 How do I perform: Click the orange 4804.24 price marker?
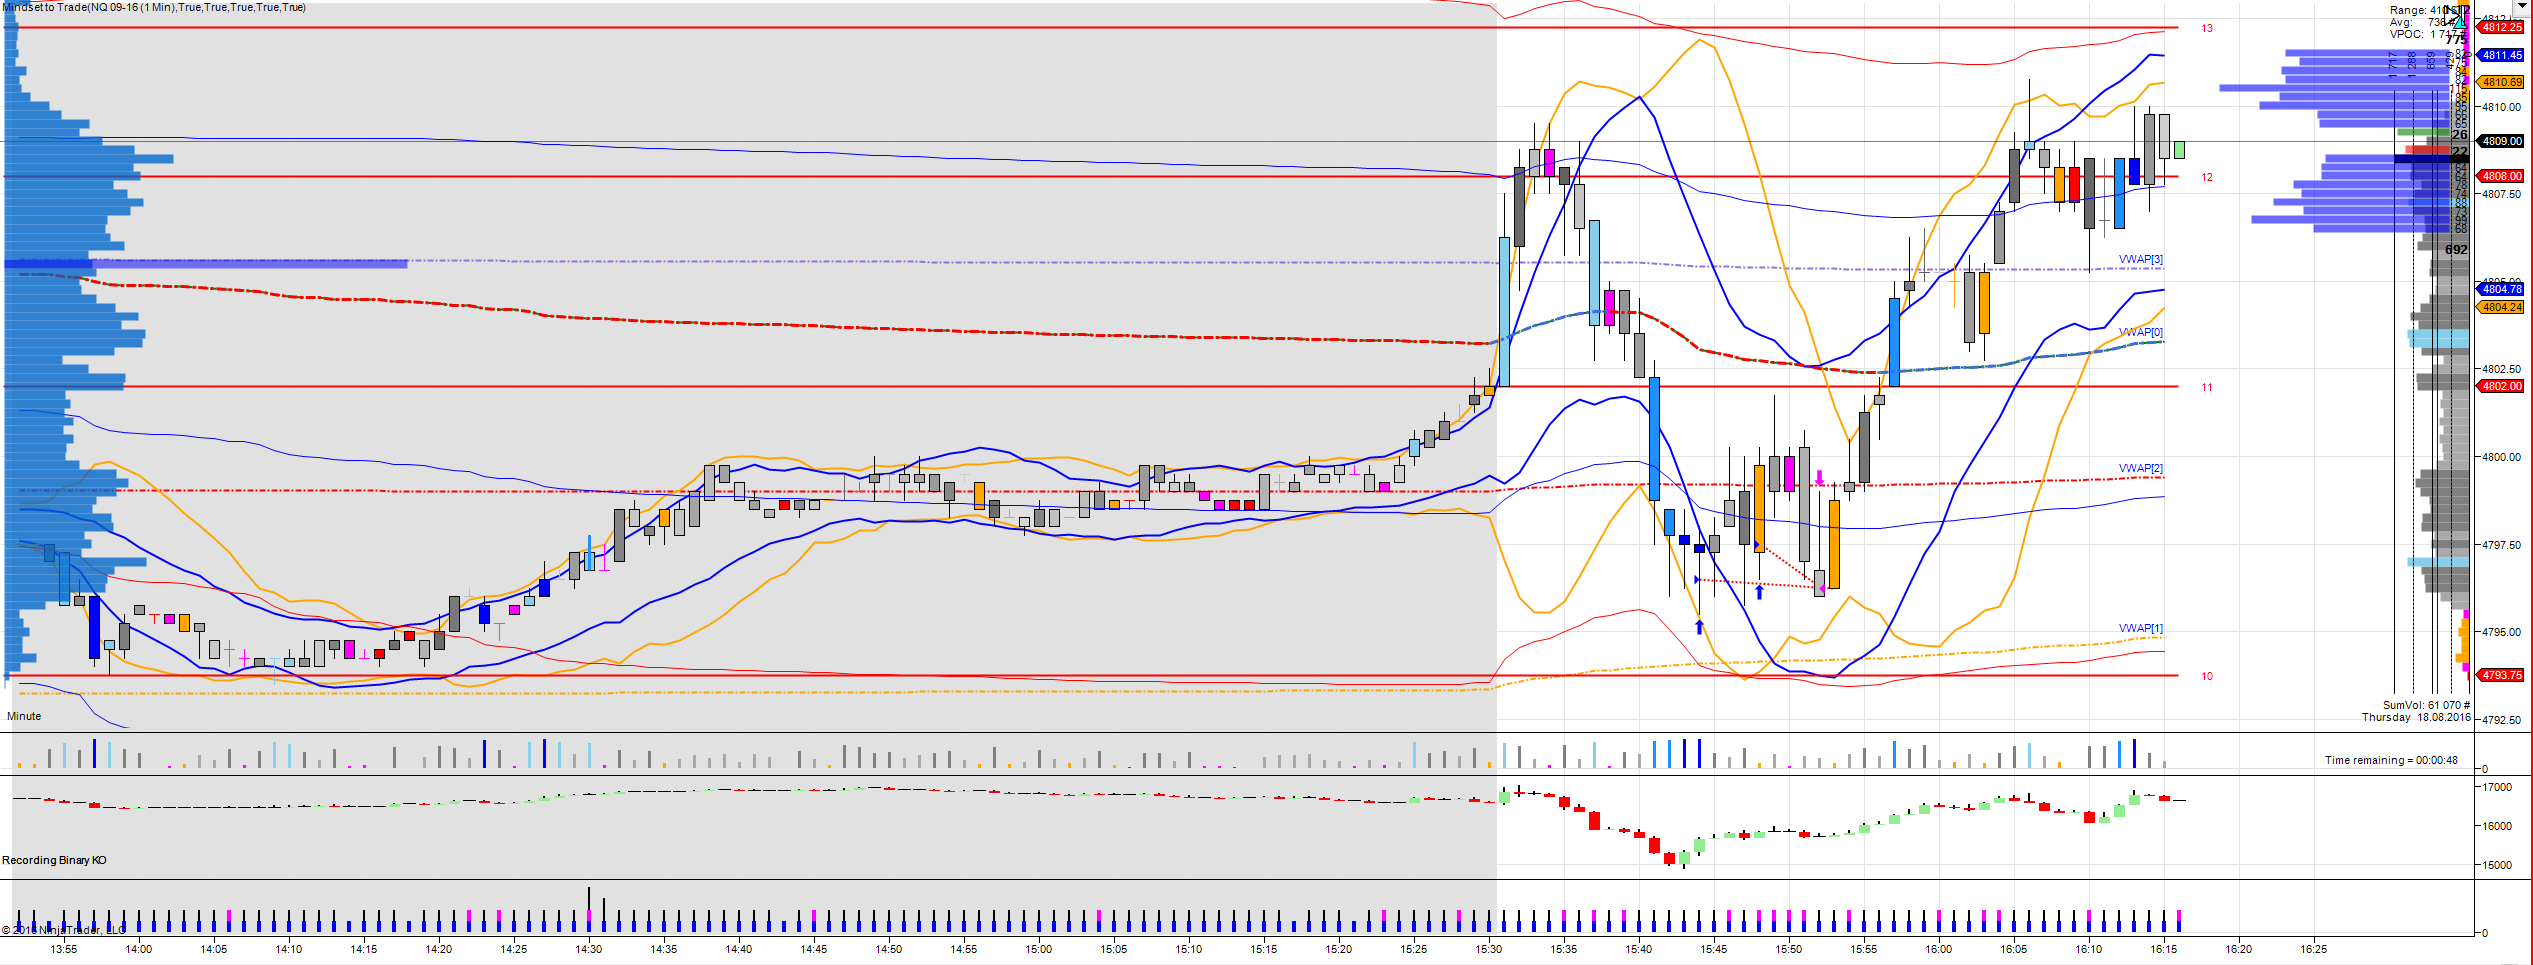pos(2501,307)
